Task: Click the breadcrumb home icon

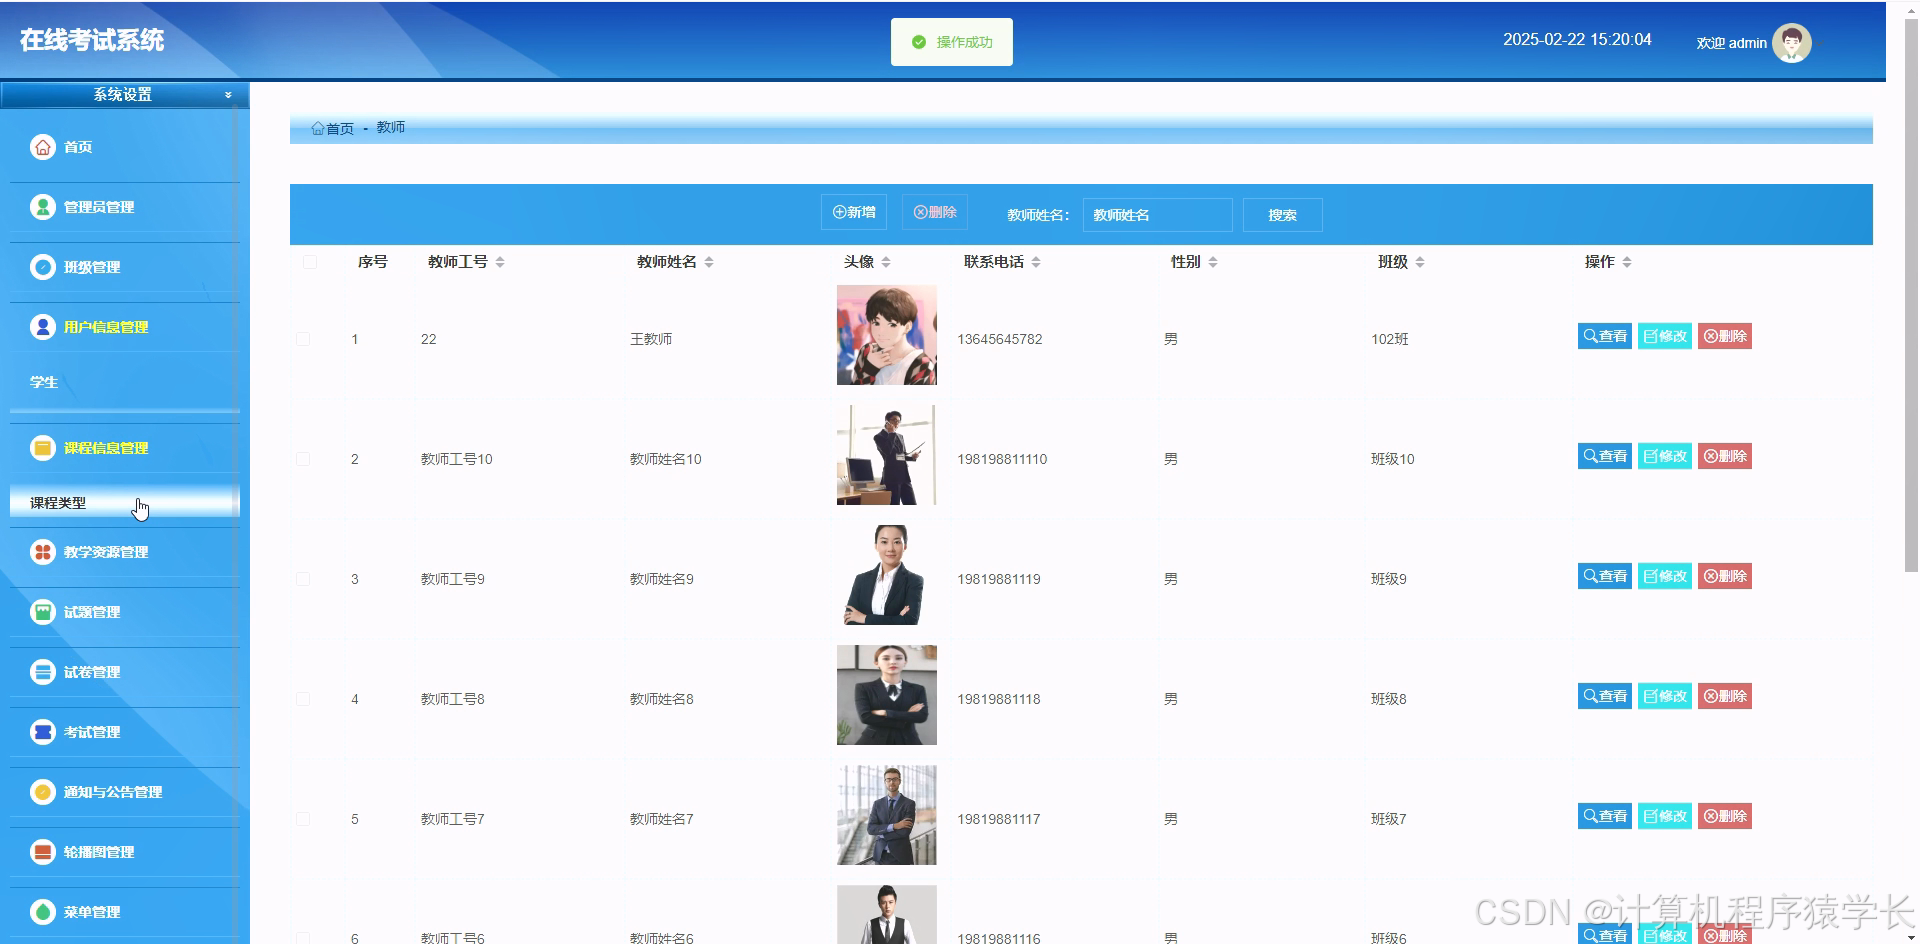Action: 317,128
